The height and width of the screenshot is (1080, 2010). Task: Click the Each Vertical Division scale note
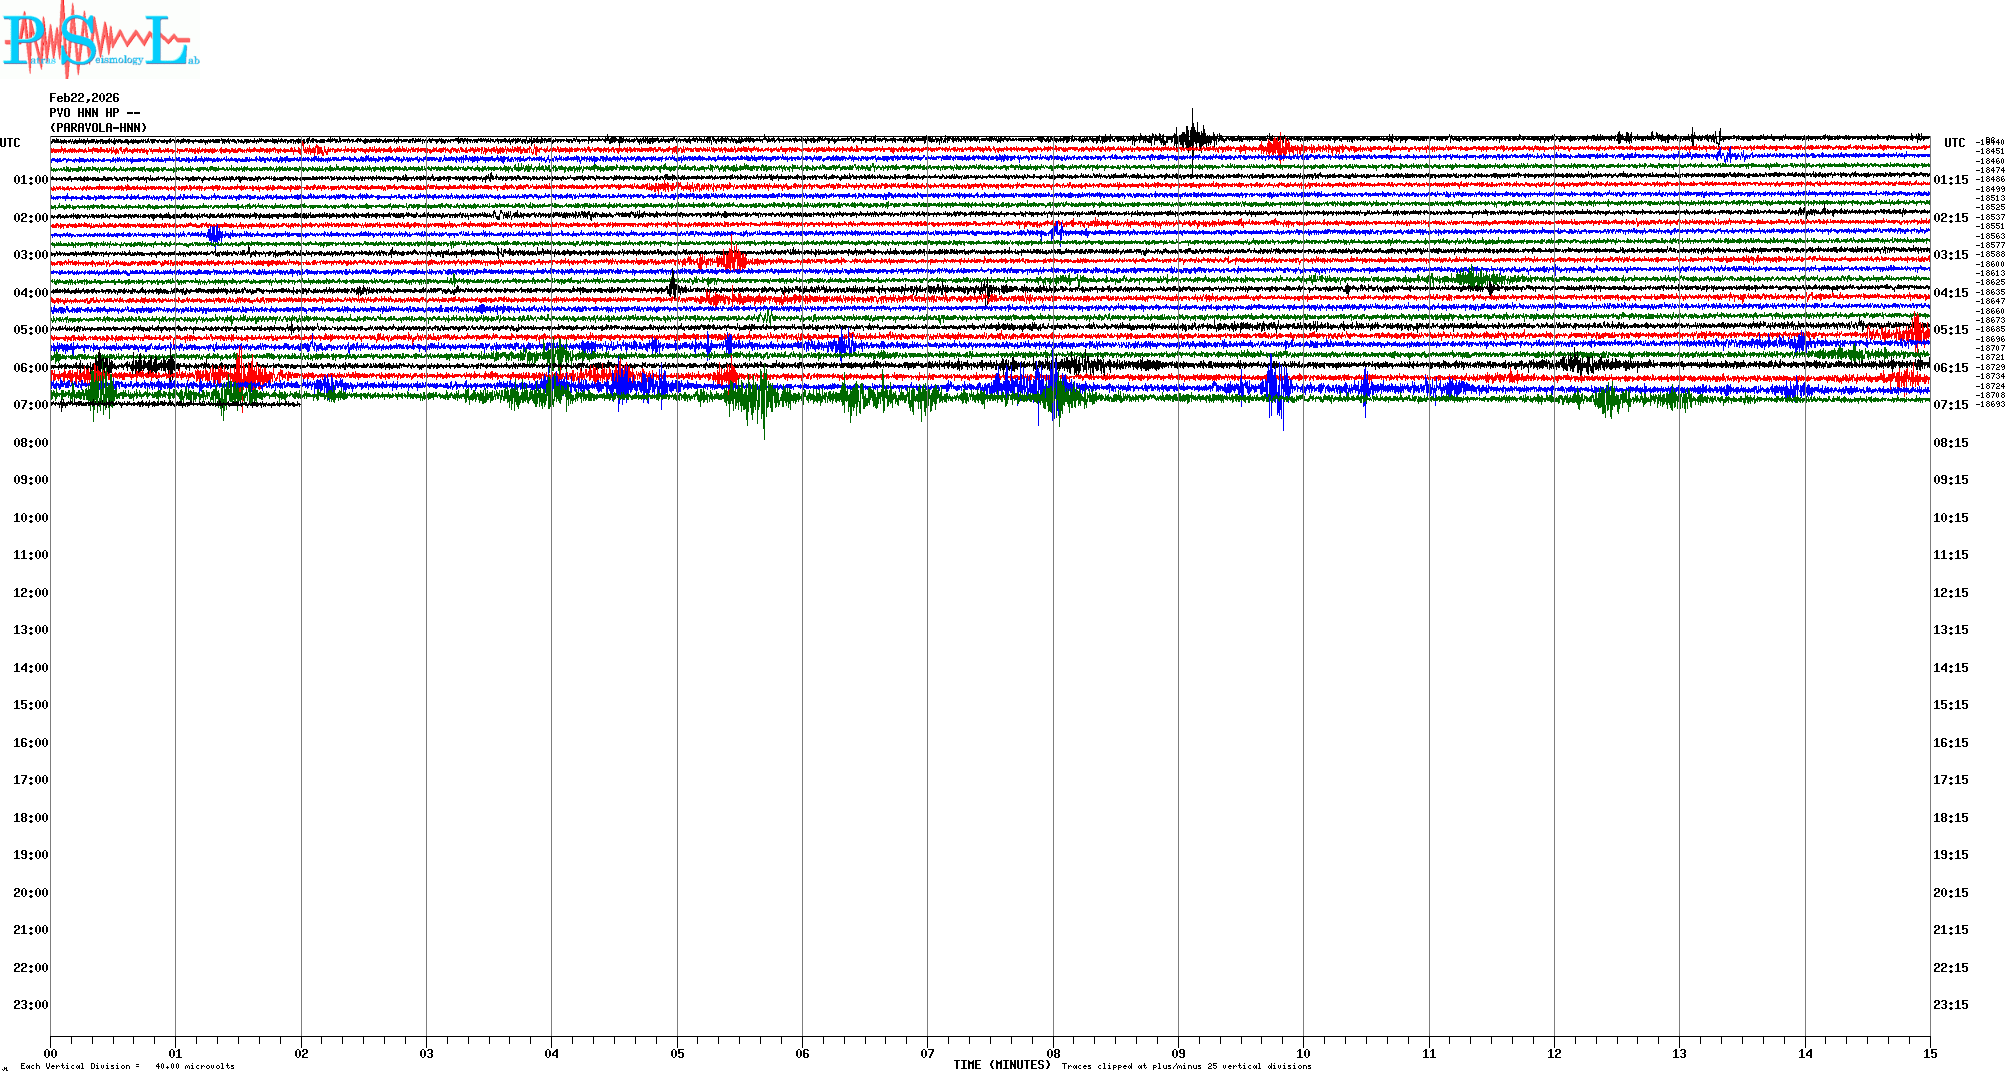tap(126, 1066)
